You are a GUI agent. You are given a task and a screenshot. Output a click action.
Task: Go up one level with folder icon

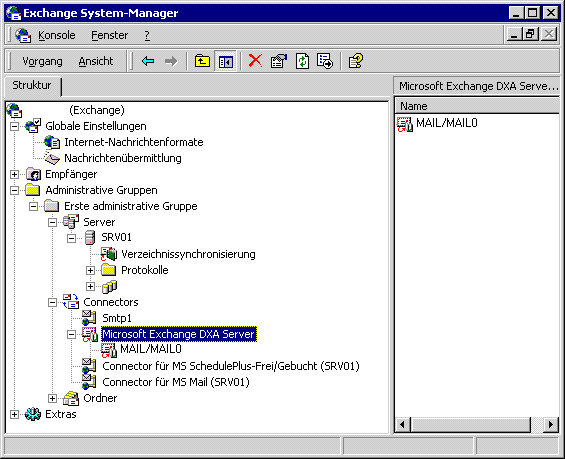[x=202, y=61]
